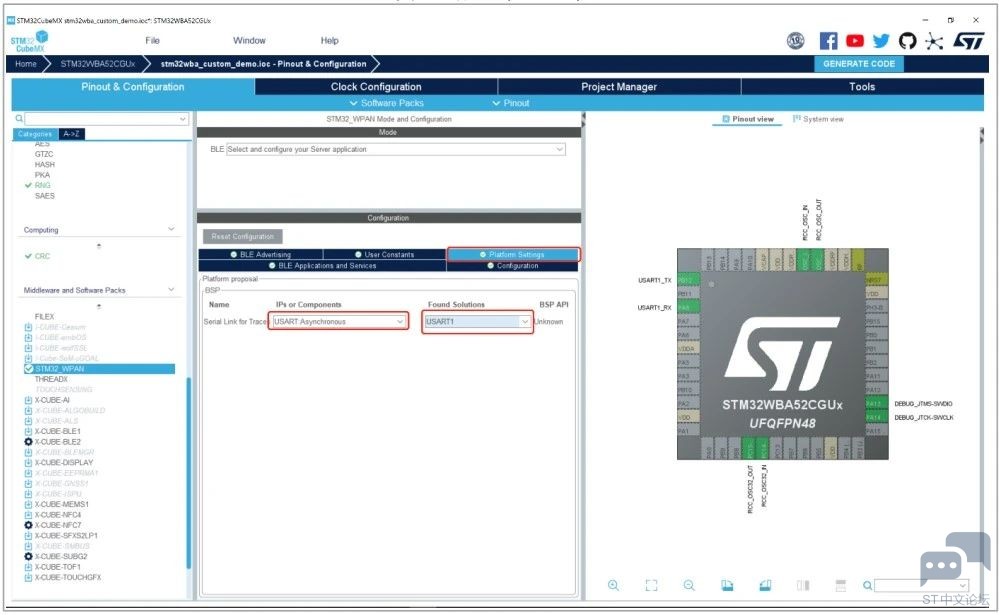The height and width of the screenshot is (615, 999).
Task: Select the CRC item under Computing
Action: [42, 256]
